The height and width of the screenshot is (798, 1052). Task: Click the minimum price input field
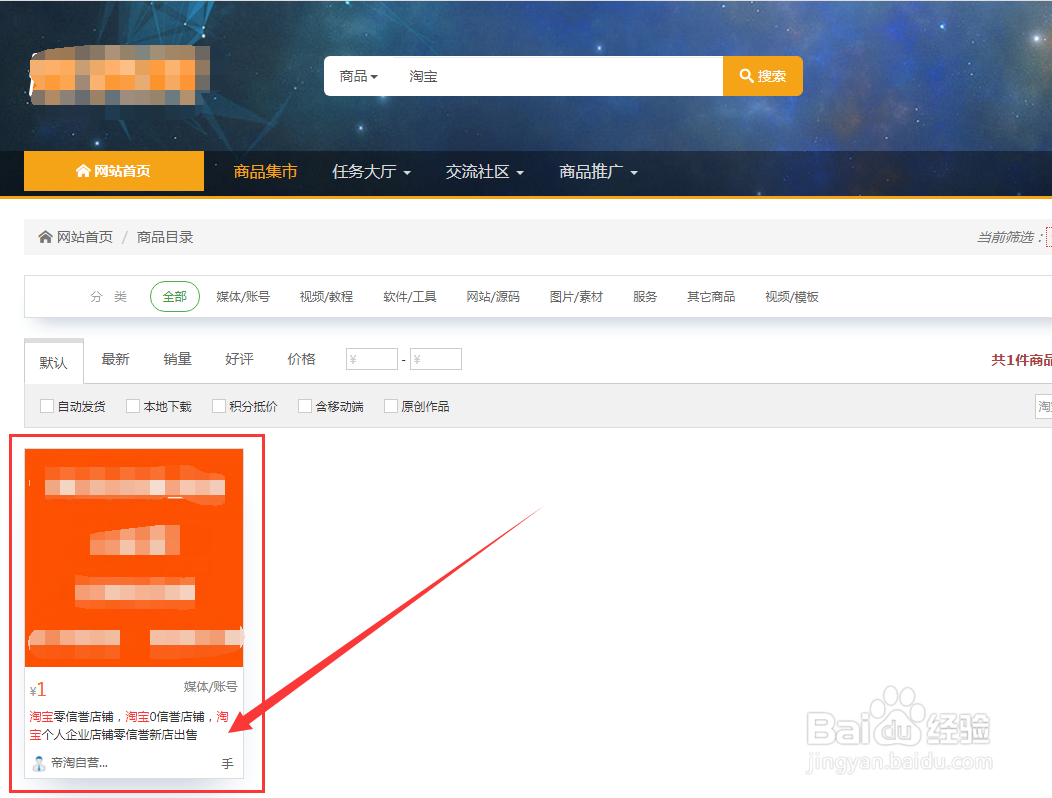click(372, 359)
